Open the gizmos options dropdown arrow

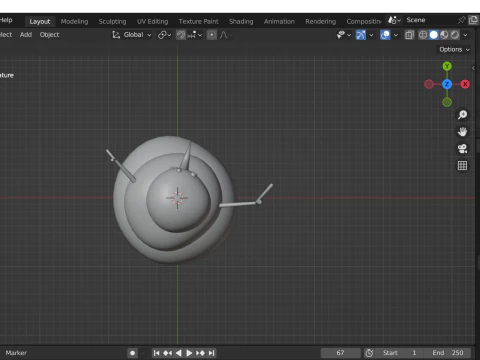[x=371, y=35]
